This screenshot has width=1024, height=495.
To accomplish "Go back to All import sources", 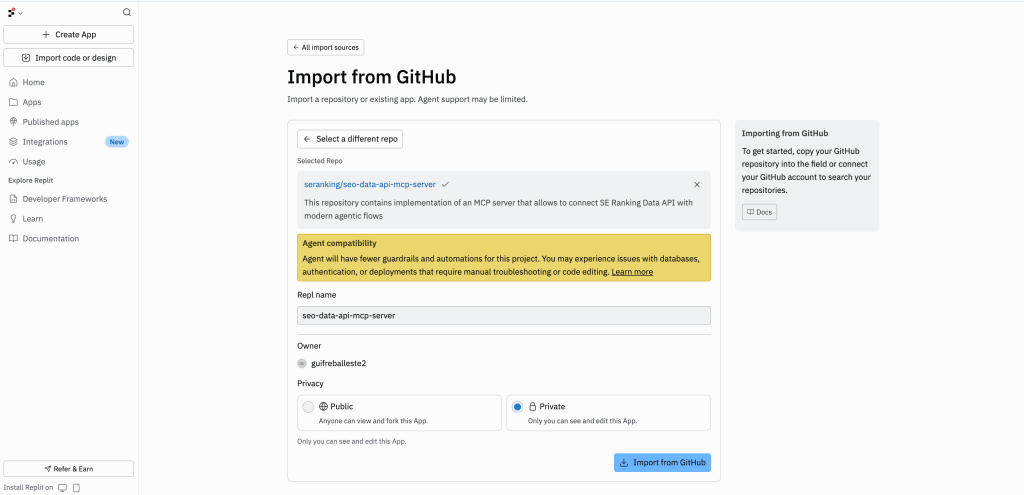I will click(326, 47).
